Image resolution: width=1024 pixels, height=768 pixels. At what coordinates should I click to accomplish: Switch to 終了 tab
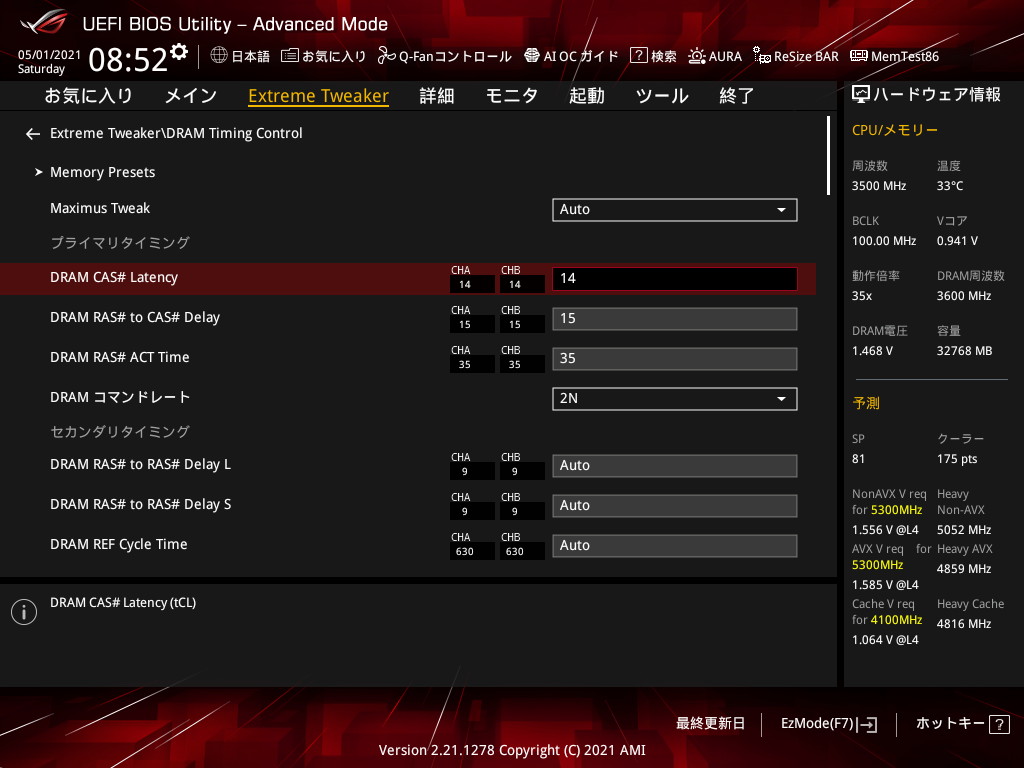[x=737, y=96]
